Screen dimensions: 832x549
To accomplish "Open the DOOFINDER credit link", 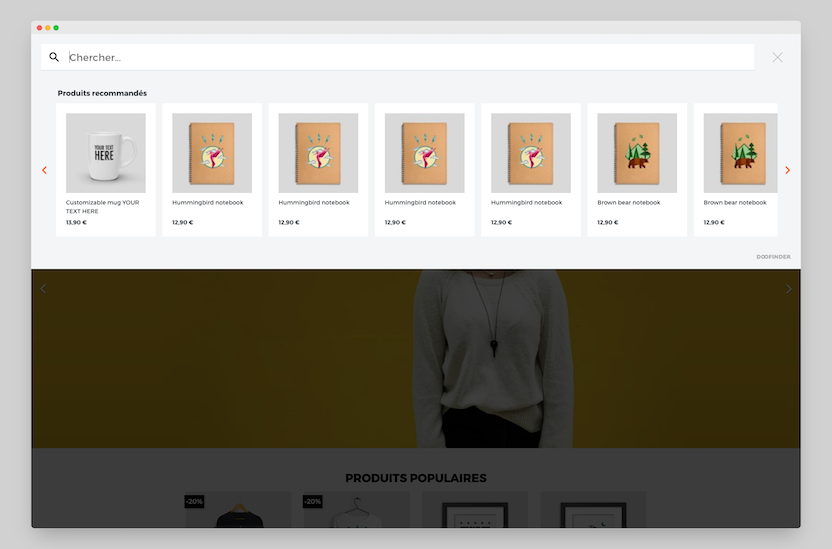I will 773,257.
